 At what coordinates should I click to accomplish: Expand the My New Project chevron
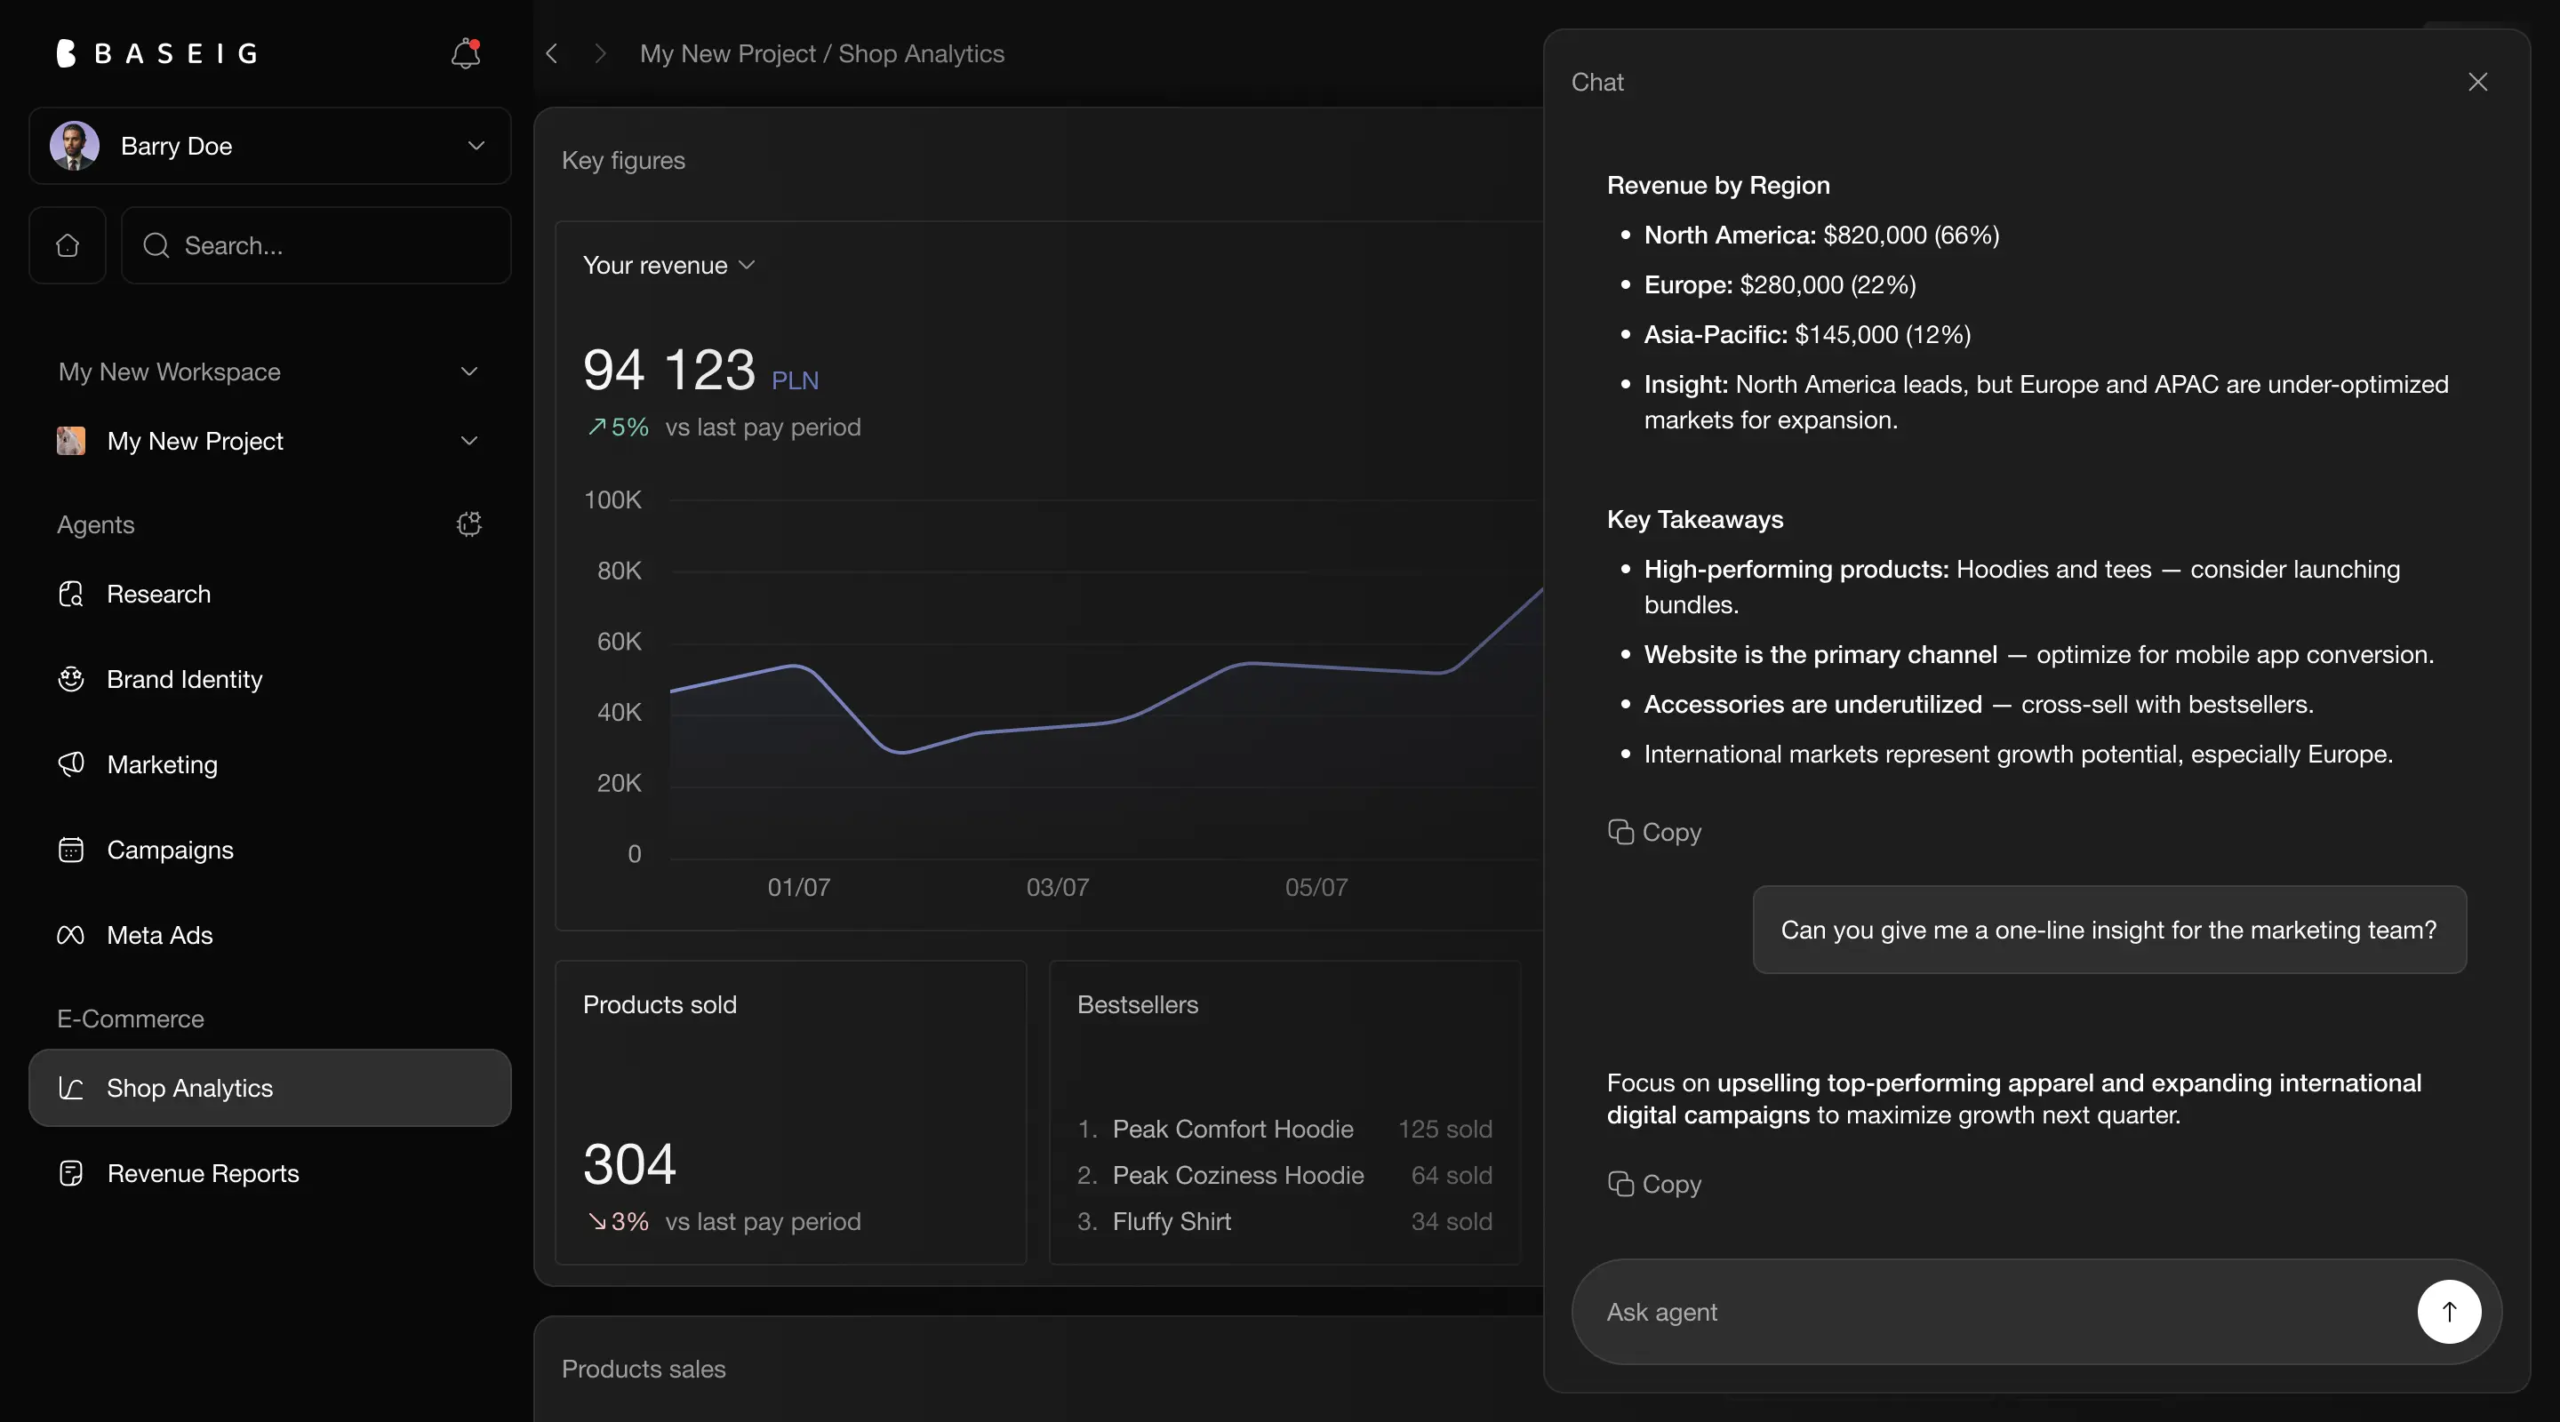click(x=469, y=441)
